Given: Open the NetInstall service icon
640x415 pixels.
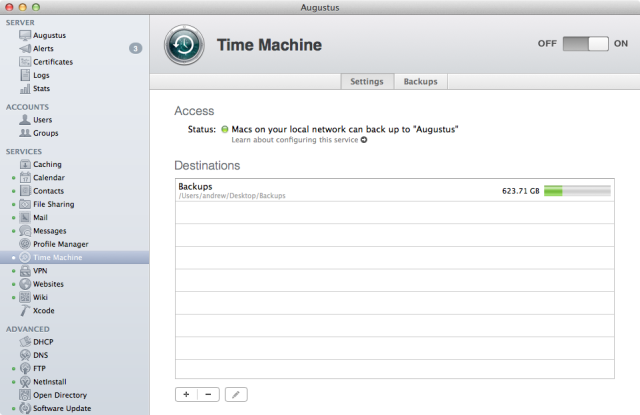Looking at the screenshot, I should click(x=25, y=382).
